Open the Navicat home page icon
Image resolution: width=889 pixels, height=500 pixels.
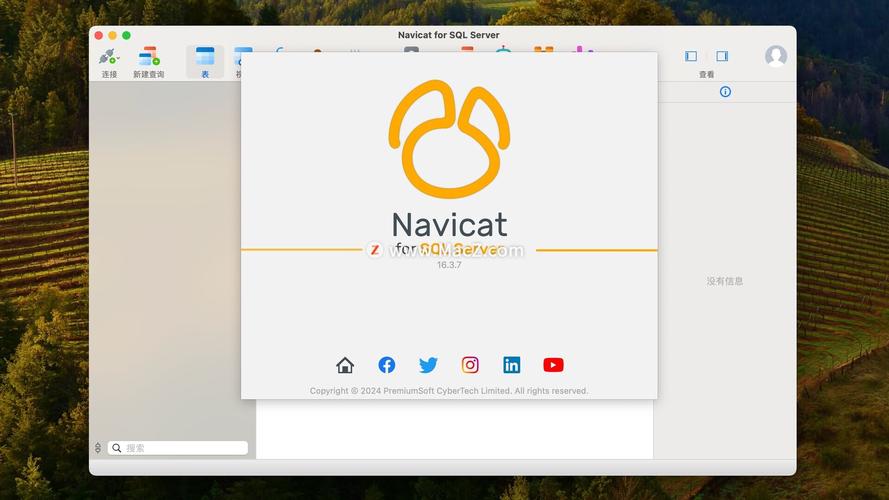click(345, 365)
